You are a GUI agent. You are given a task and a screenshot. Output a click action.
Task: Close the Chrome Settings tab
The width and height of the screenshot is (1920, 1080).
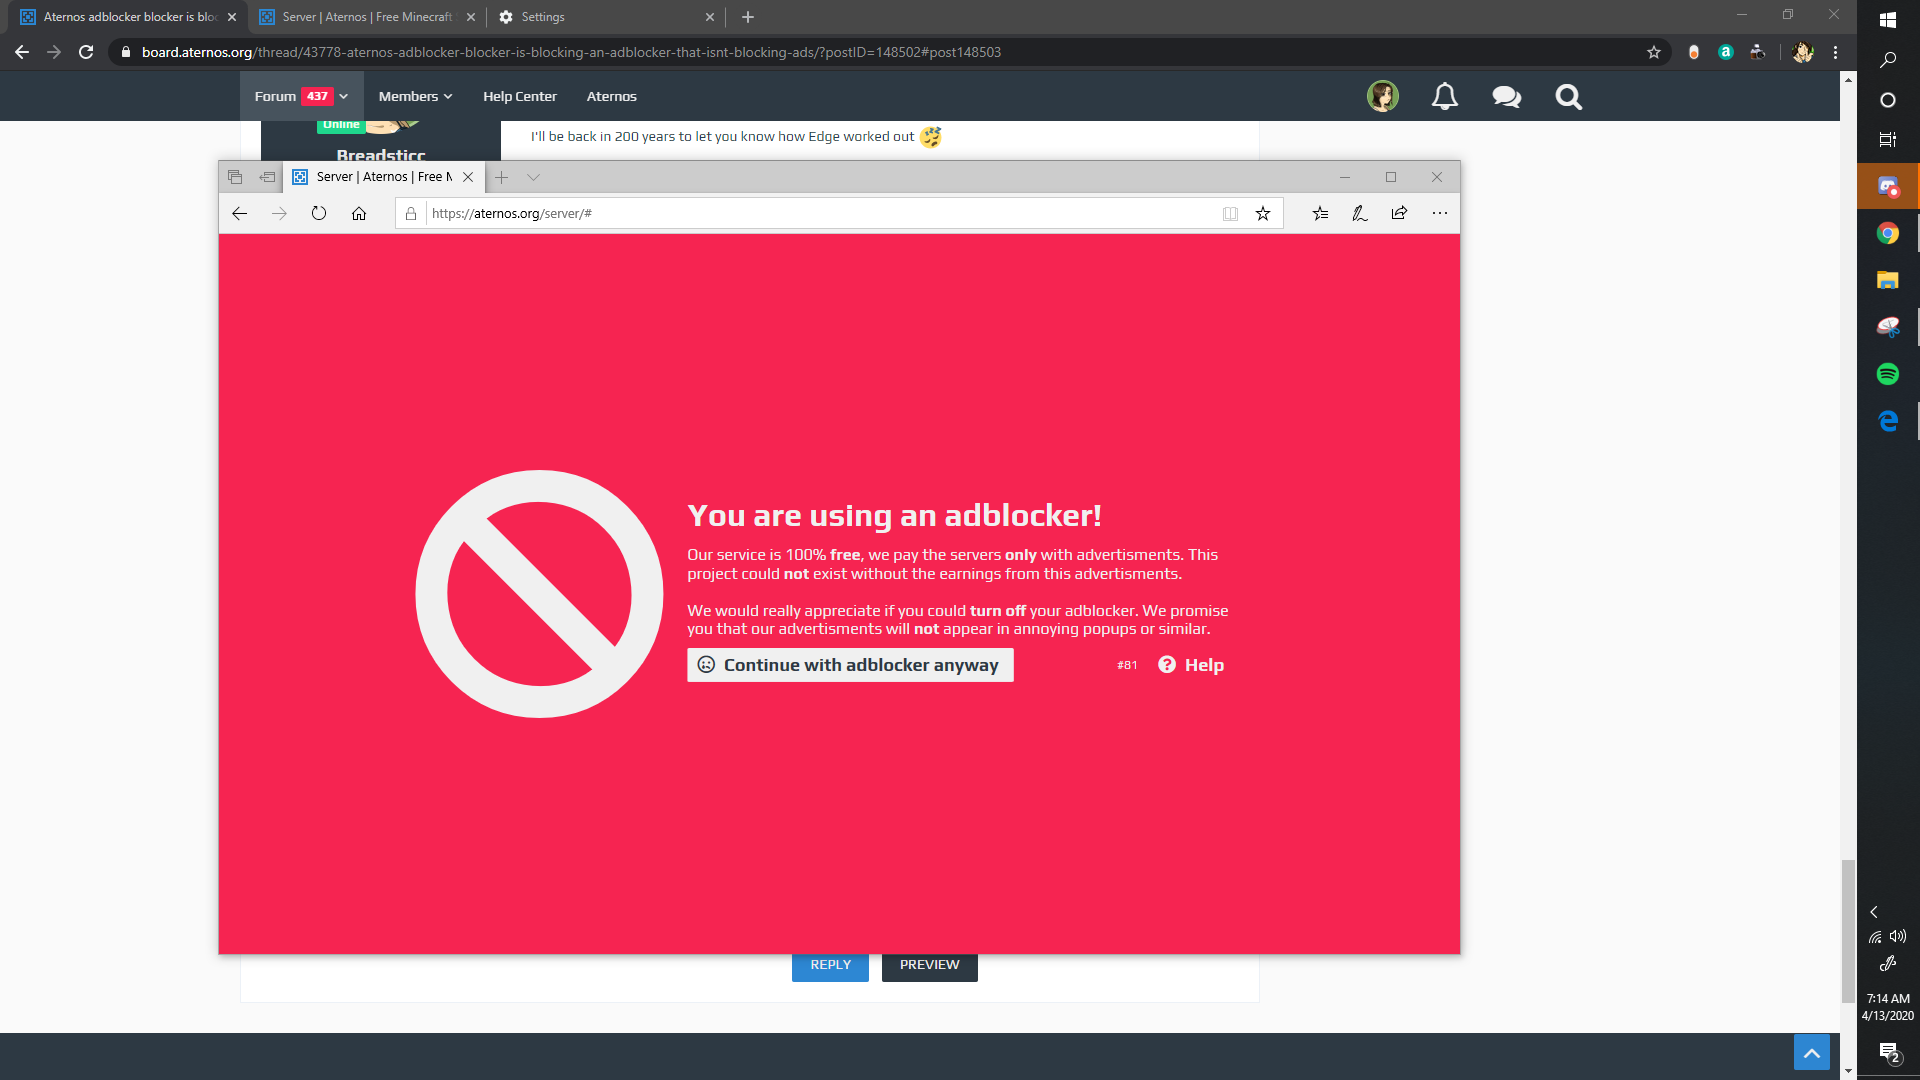710,17
